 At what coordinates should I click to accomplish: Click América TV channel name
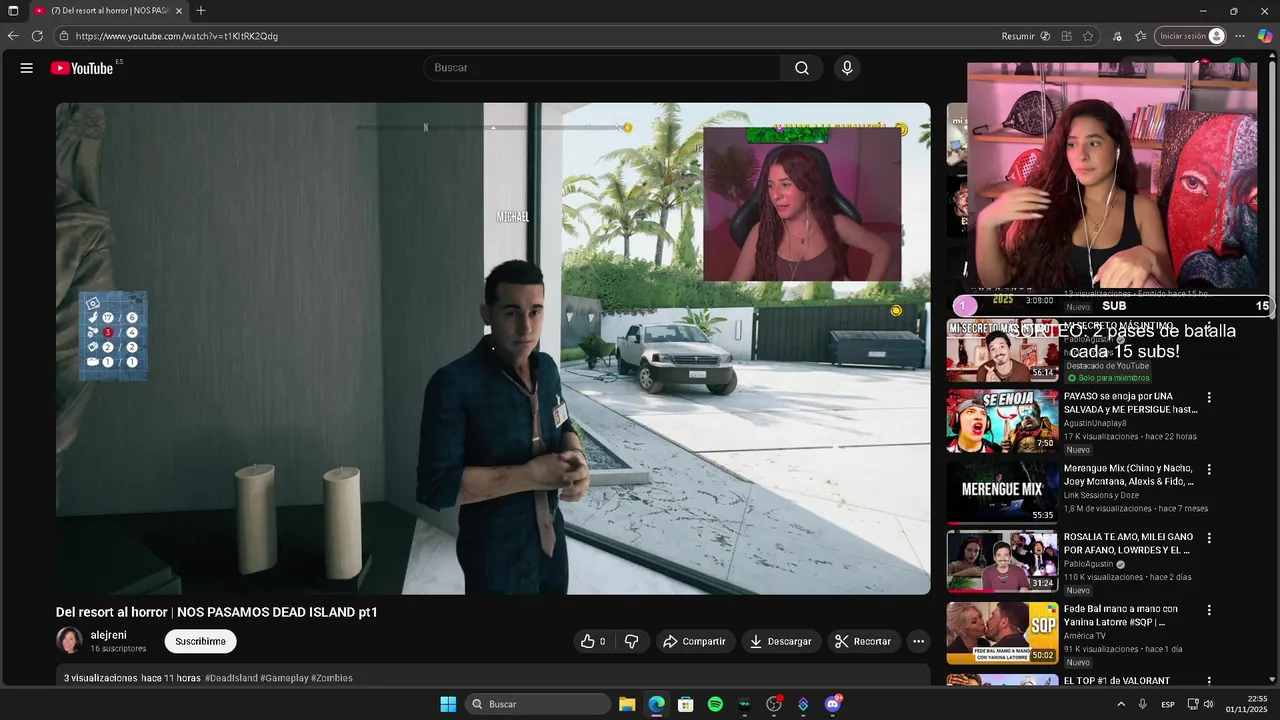point(1085,636)
